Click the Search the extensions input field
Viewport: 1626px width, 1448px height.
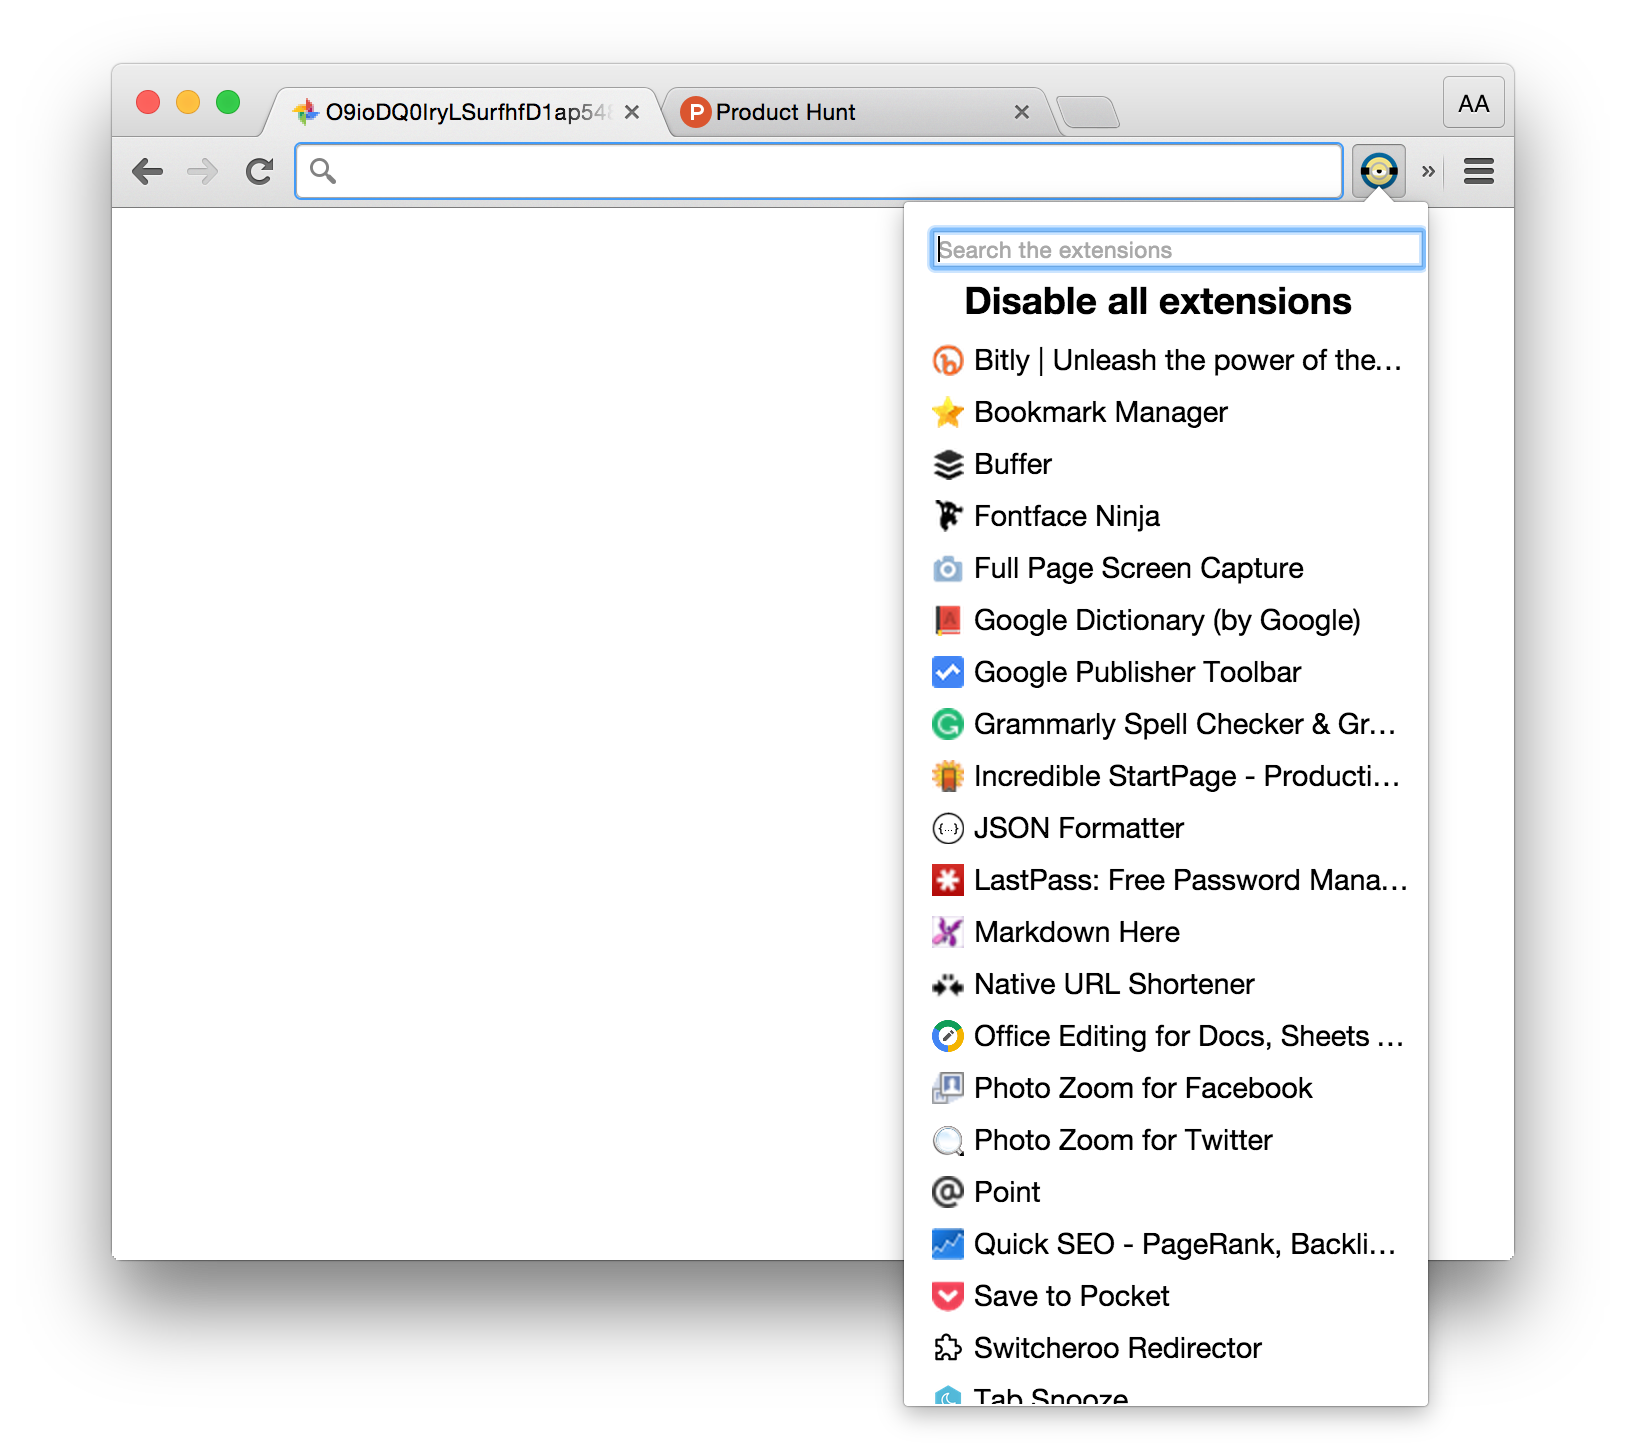pos(1175,248)
